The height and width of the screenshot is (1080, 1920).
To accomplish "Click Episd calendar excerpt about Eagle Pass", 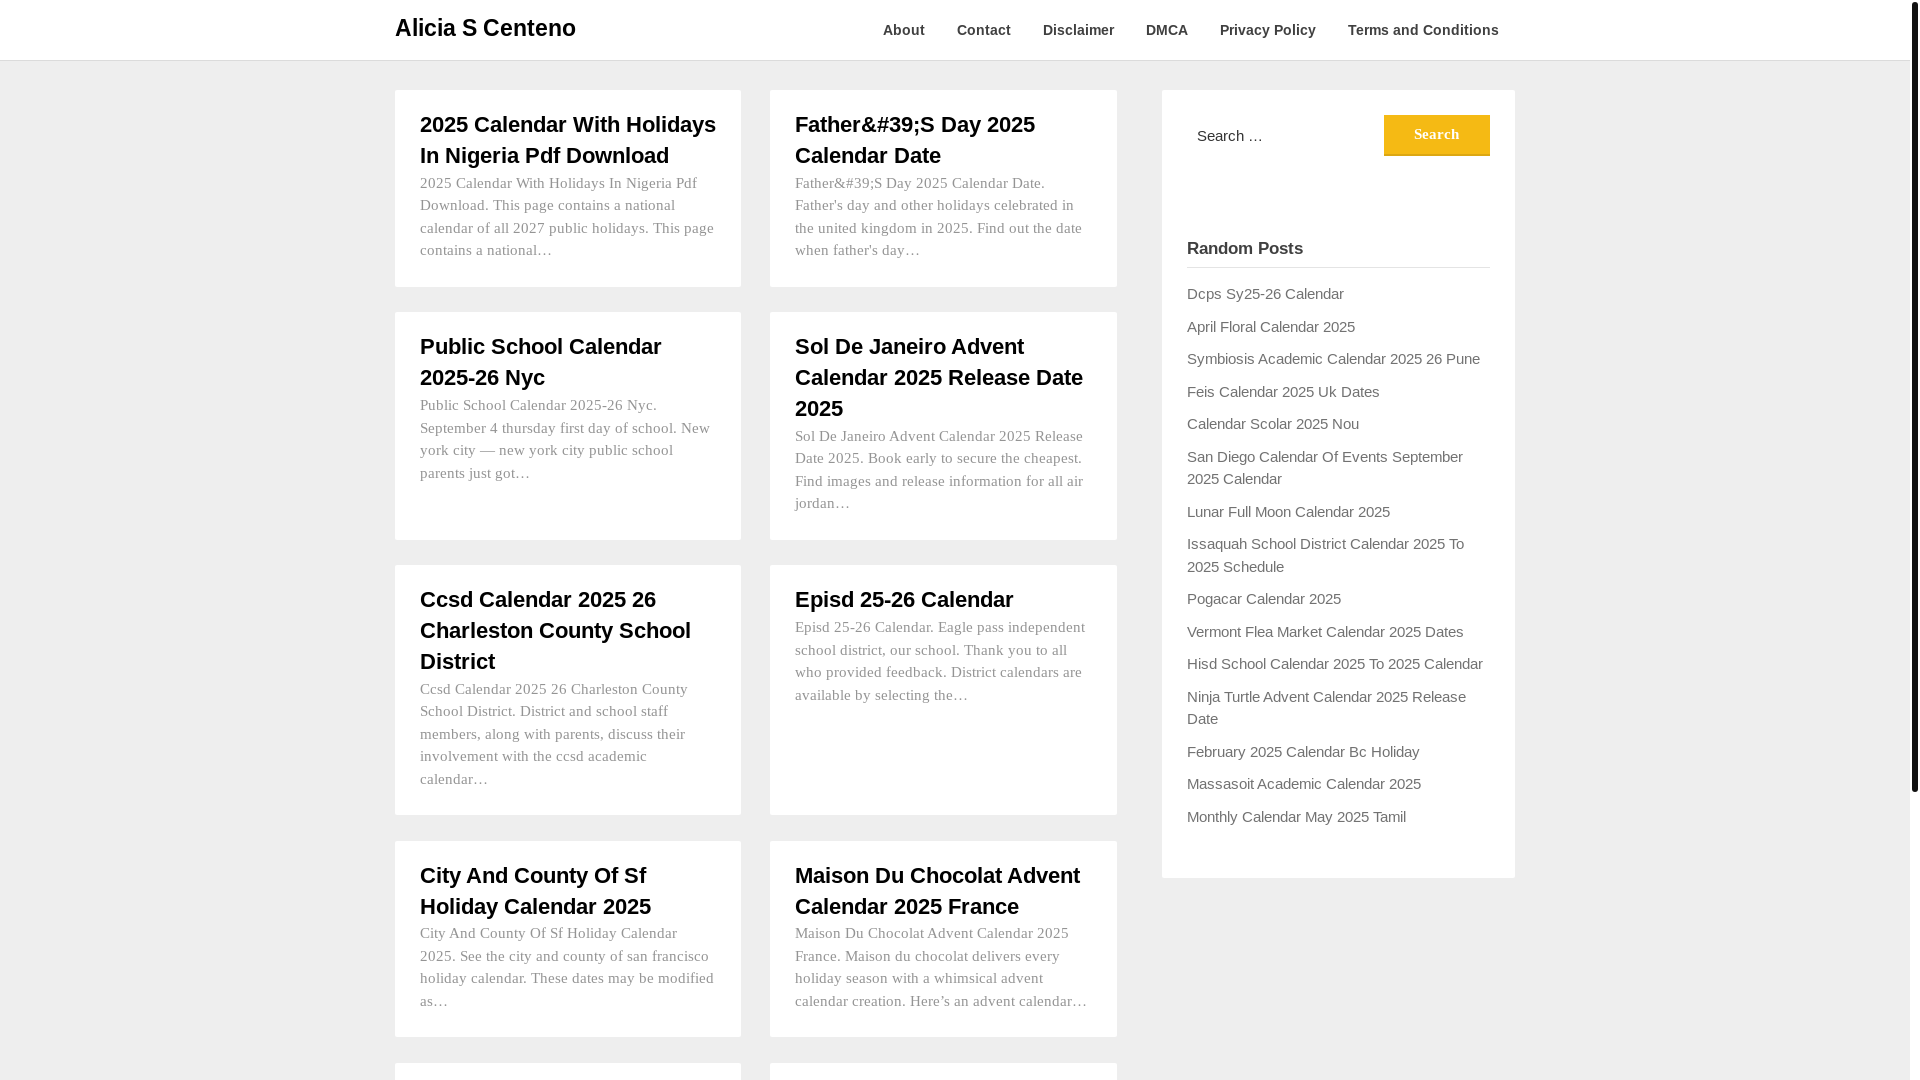I will pyautogui.click(x=940, y=661).
